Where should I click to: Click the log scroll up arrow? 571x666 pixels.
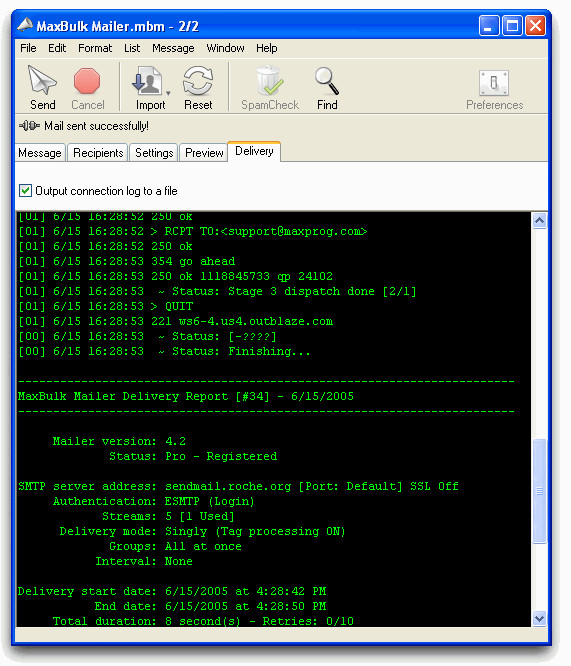tap(540, 220)
